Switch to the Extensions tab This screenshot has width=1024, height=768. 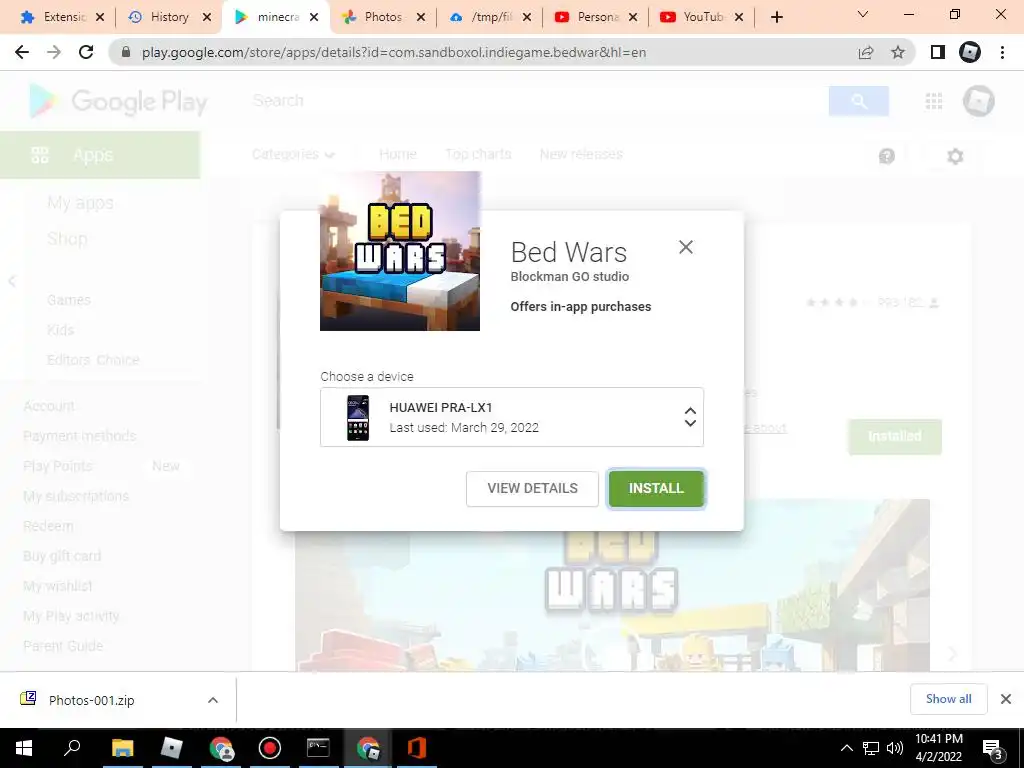54,17
